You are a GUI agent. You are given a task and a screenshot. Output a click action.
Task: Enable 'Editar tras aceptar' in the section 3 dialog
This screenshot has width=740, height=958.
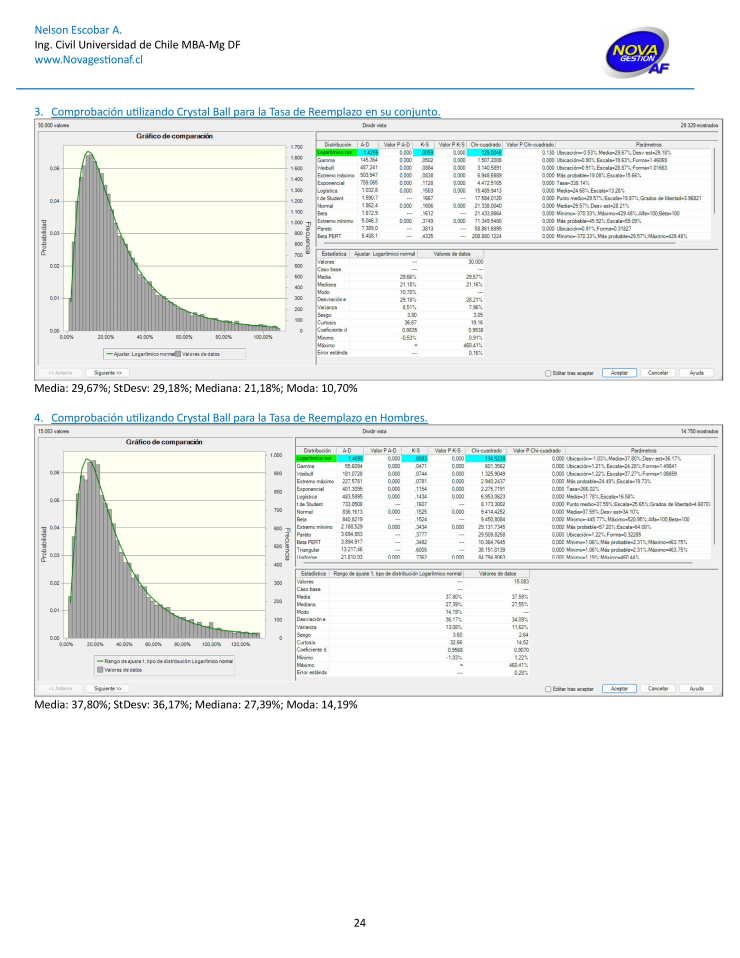[546, 372]
